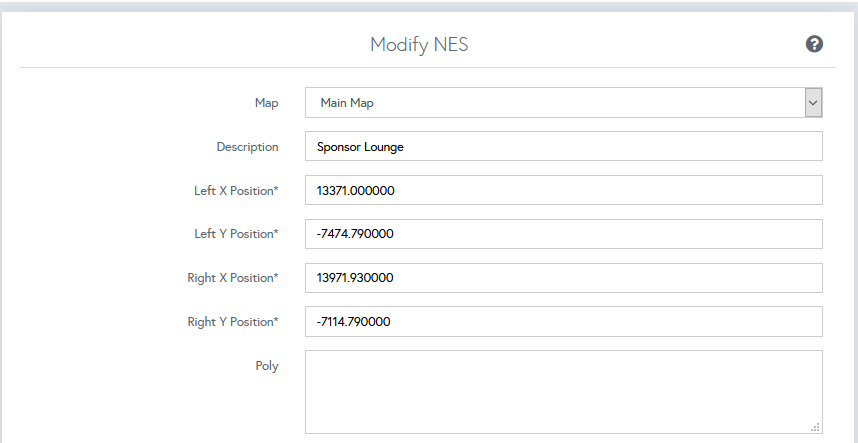The width and height of the screenshot is (858, 443).
Task: Click the Right Y Position* label
Action: (x=232, y=322)
